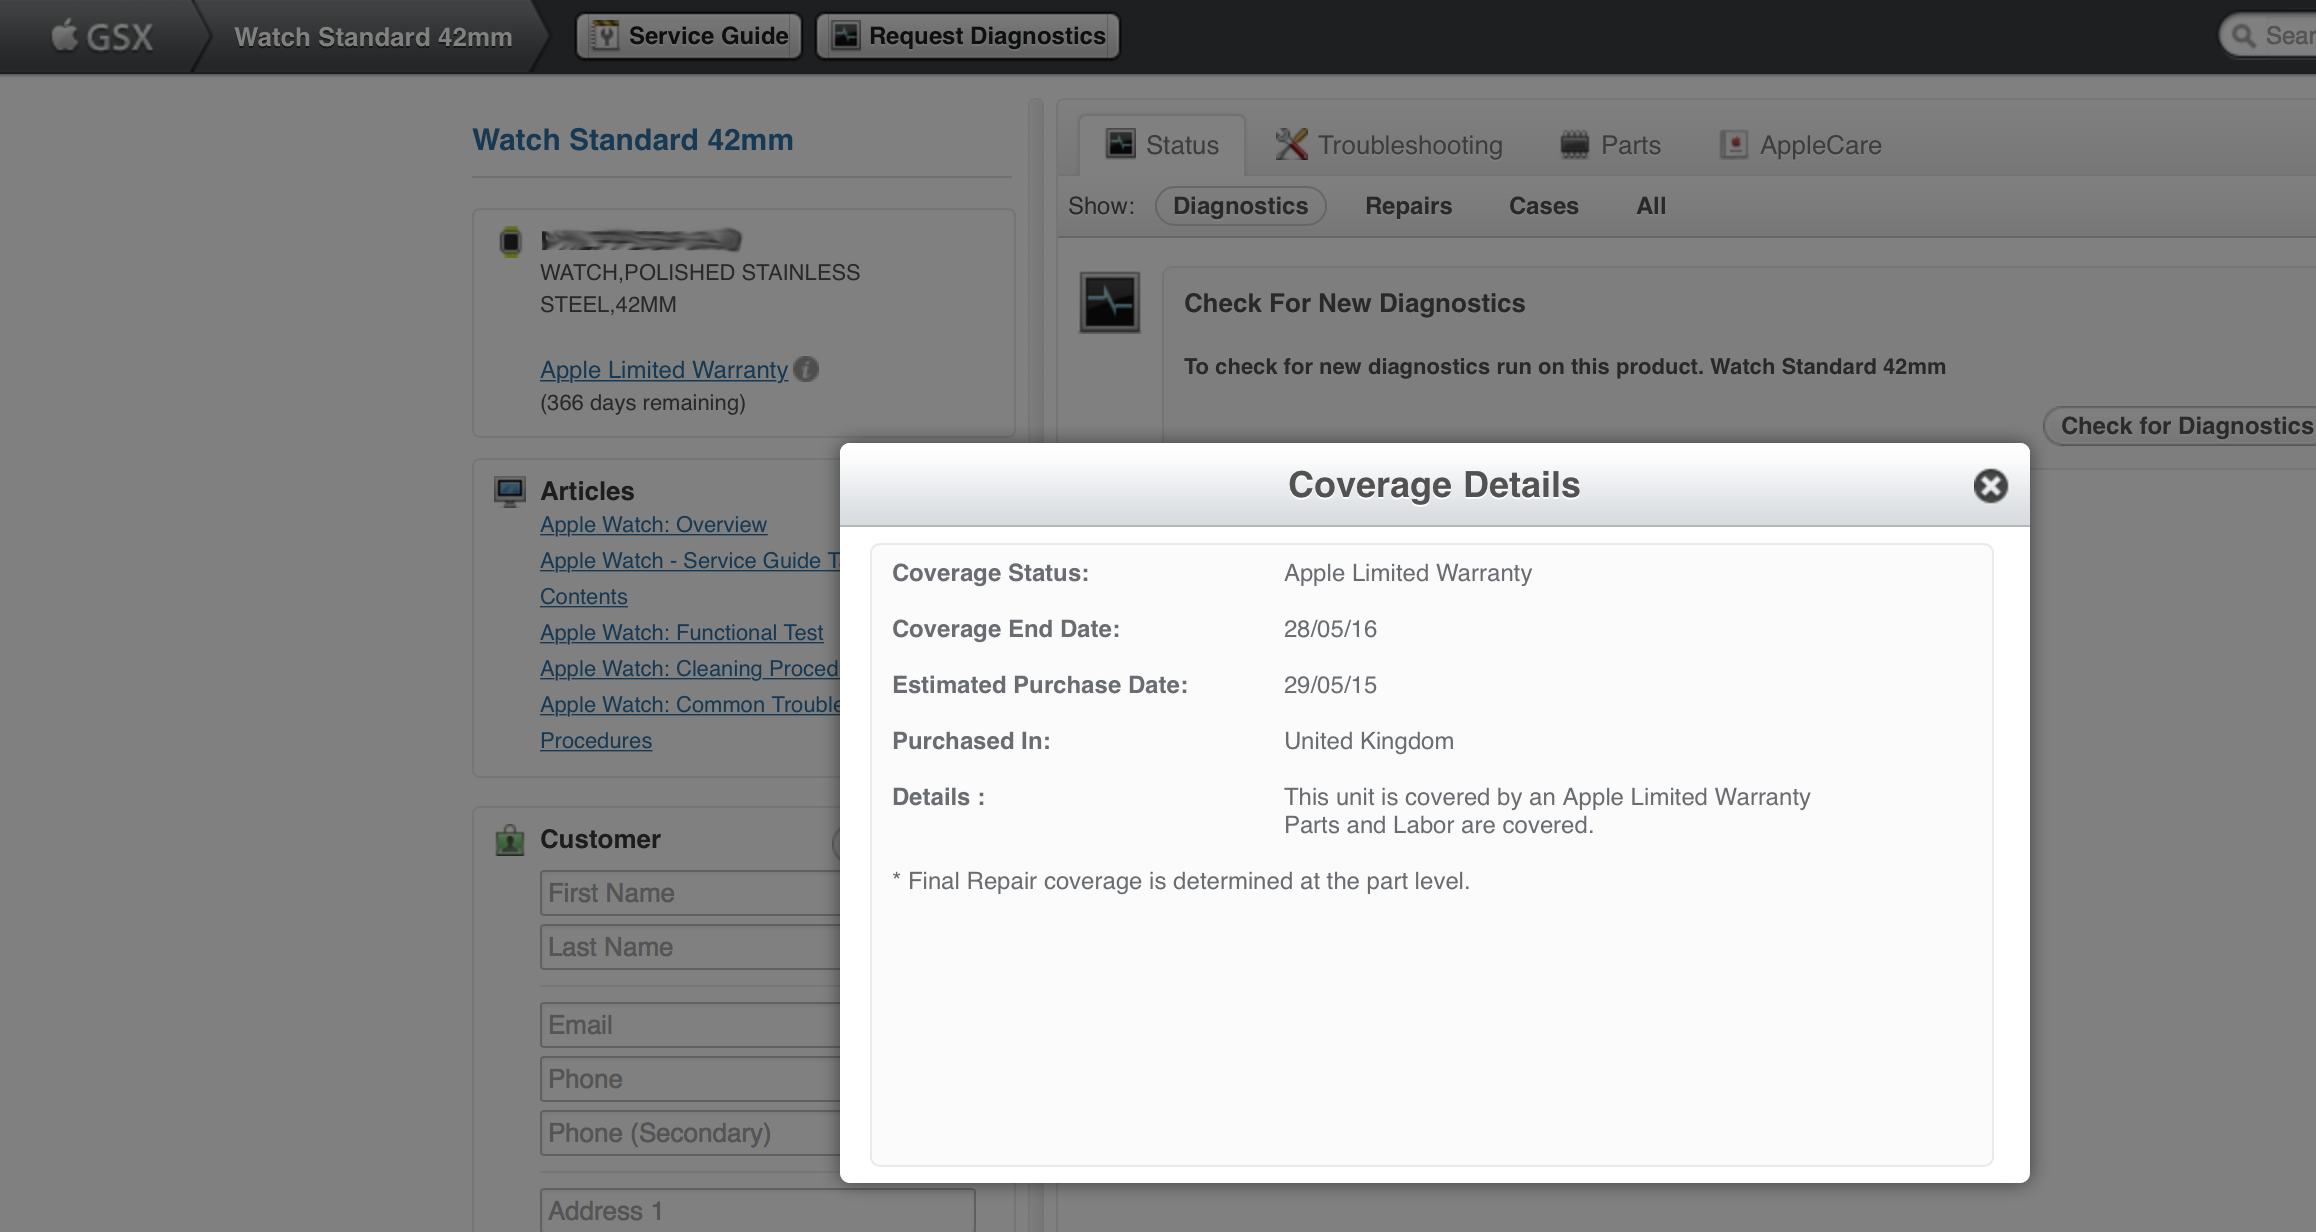
Task: Click the Articles monitor icon
Action: click(x=510, y=491)
